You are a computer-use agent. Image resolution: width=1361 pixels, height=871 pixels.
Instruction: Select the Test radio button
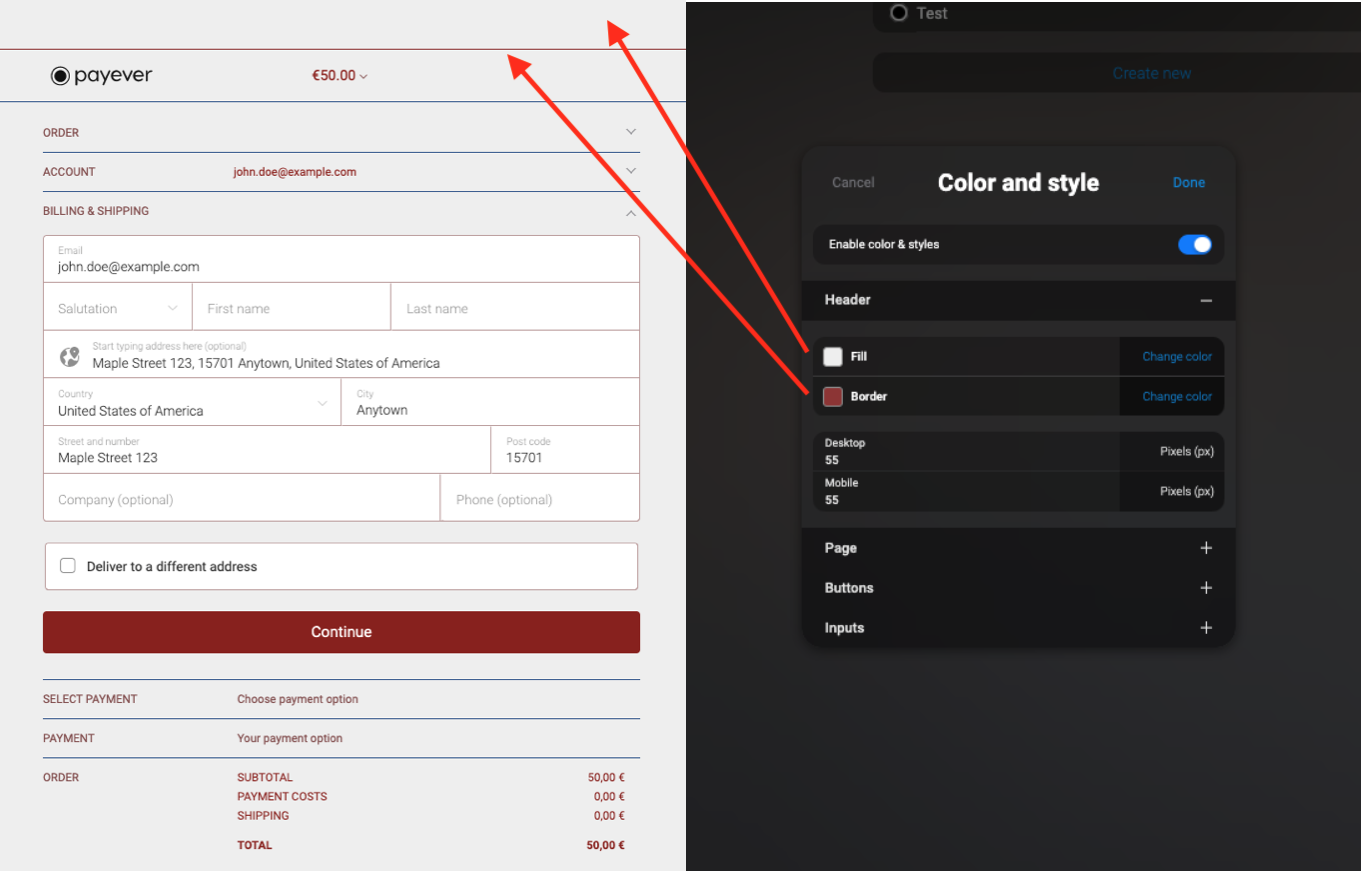pyautogui.click(x=899, y=13)
